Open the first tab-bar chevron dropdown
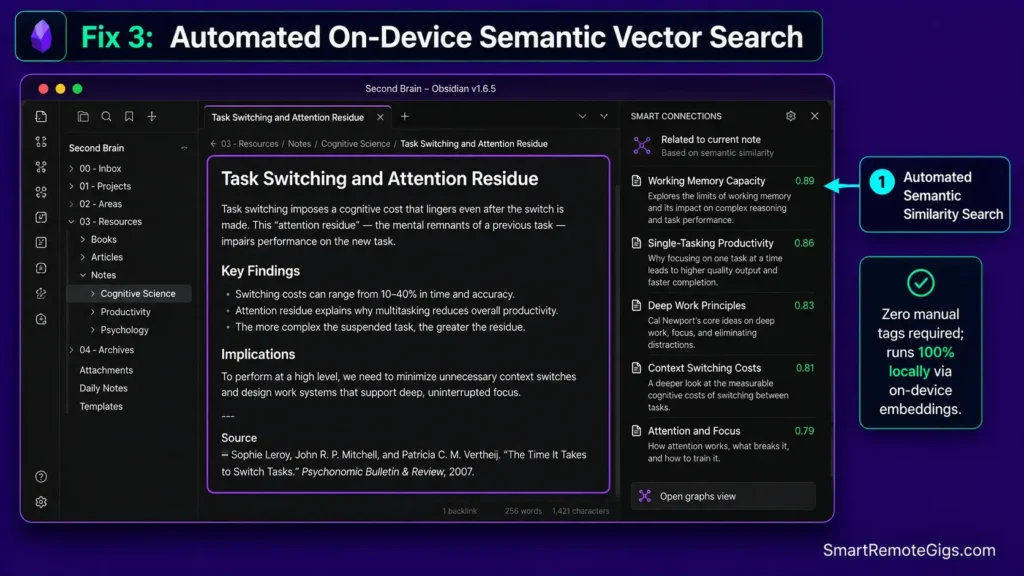1024x576 pixels. tap(582, 116)
